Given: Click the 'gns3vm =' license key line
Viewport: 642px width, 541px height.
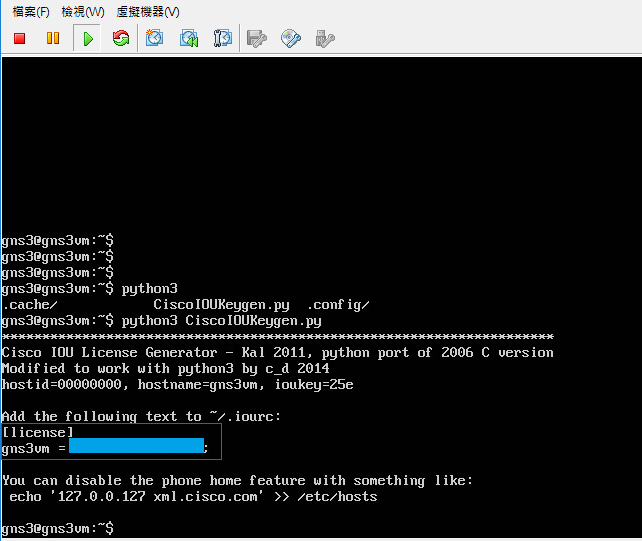Looking at the screenshot, I should point(105,448).
